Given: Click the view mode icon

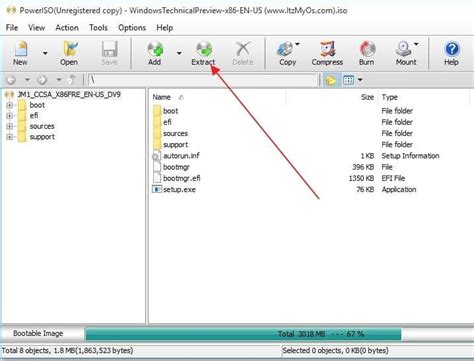Looking at the screenshot, I should (348, 80).
